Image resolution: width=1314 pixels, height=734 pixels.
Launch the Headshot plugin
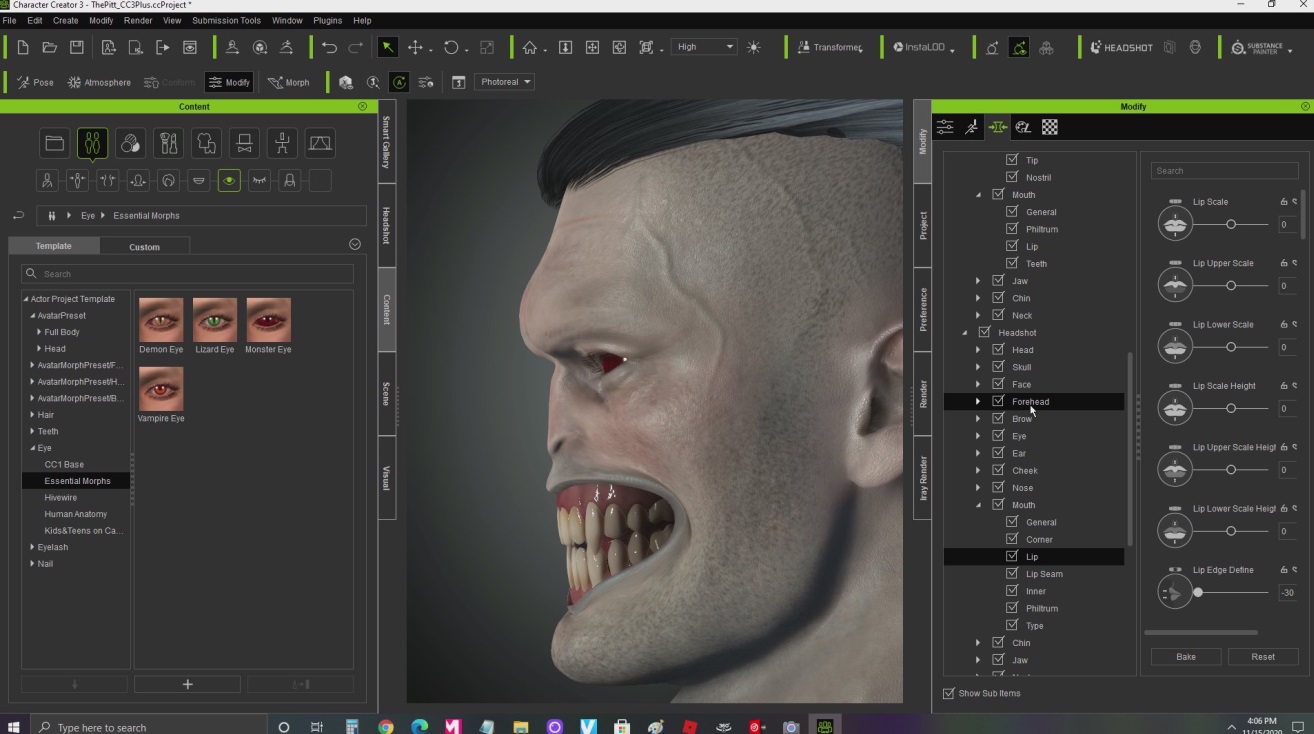(1121, 47)
